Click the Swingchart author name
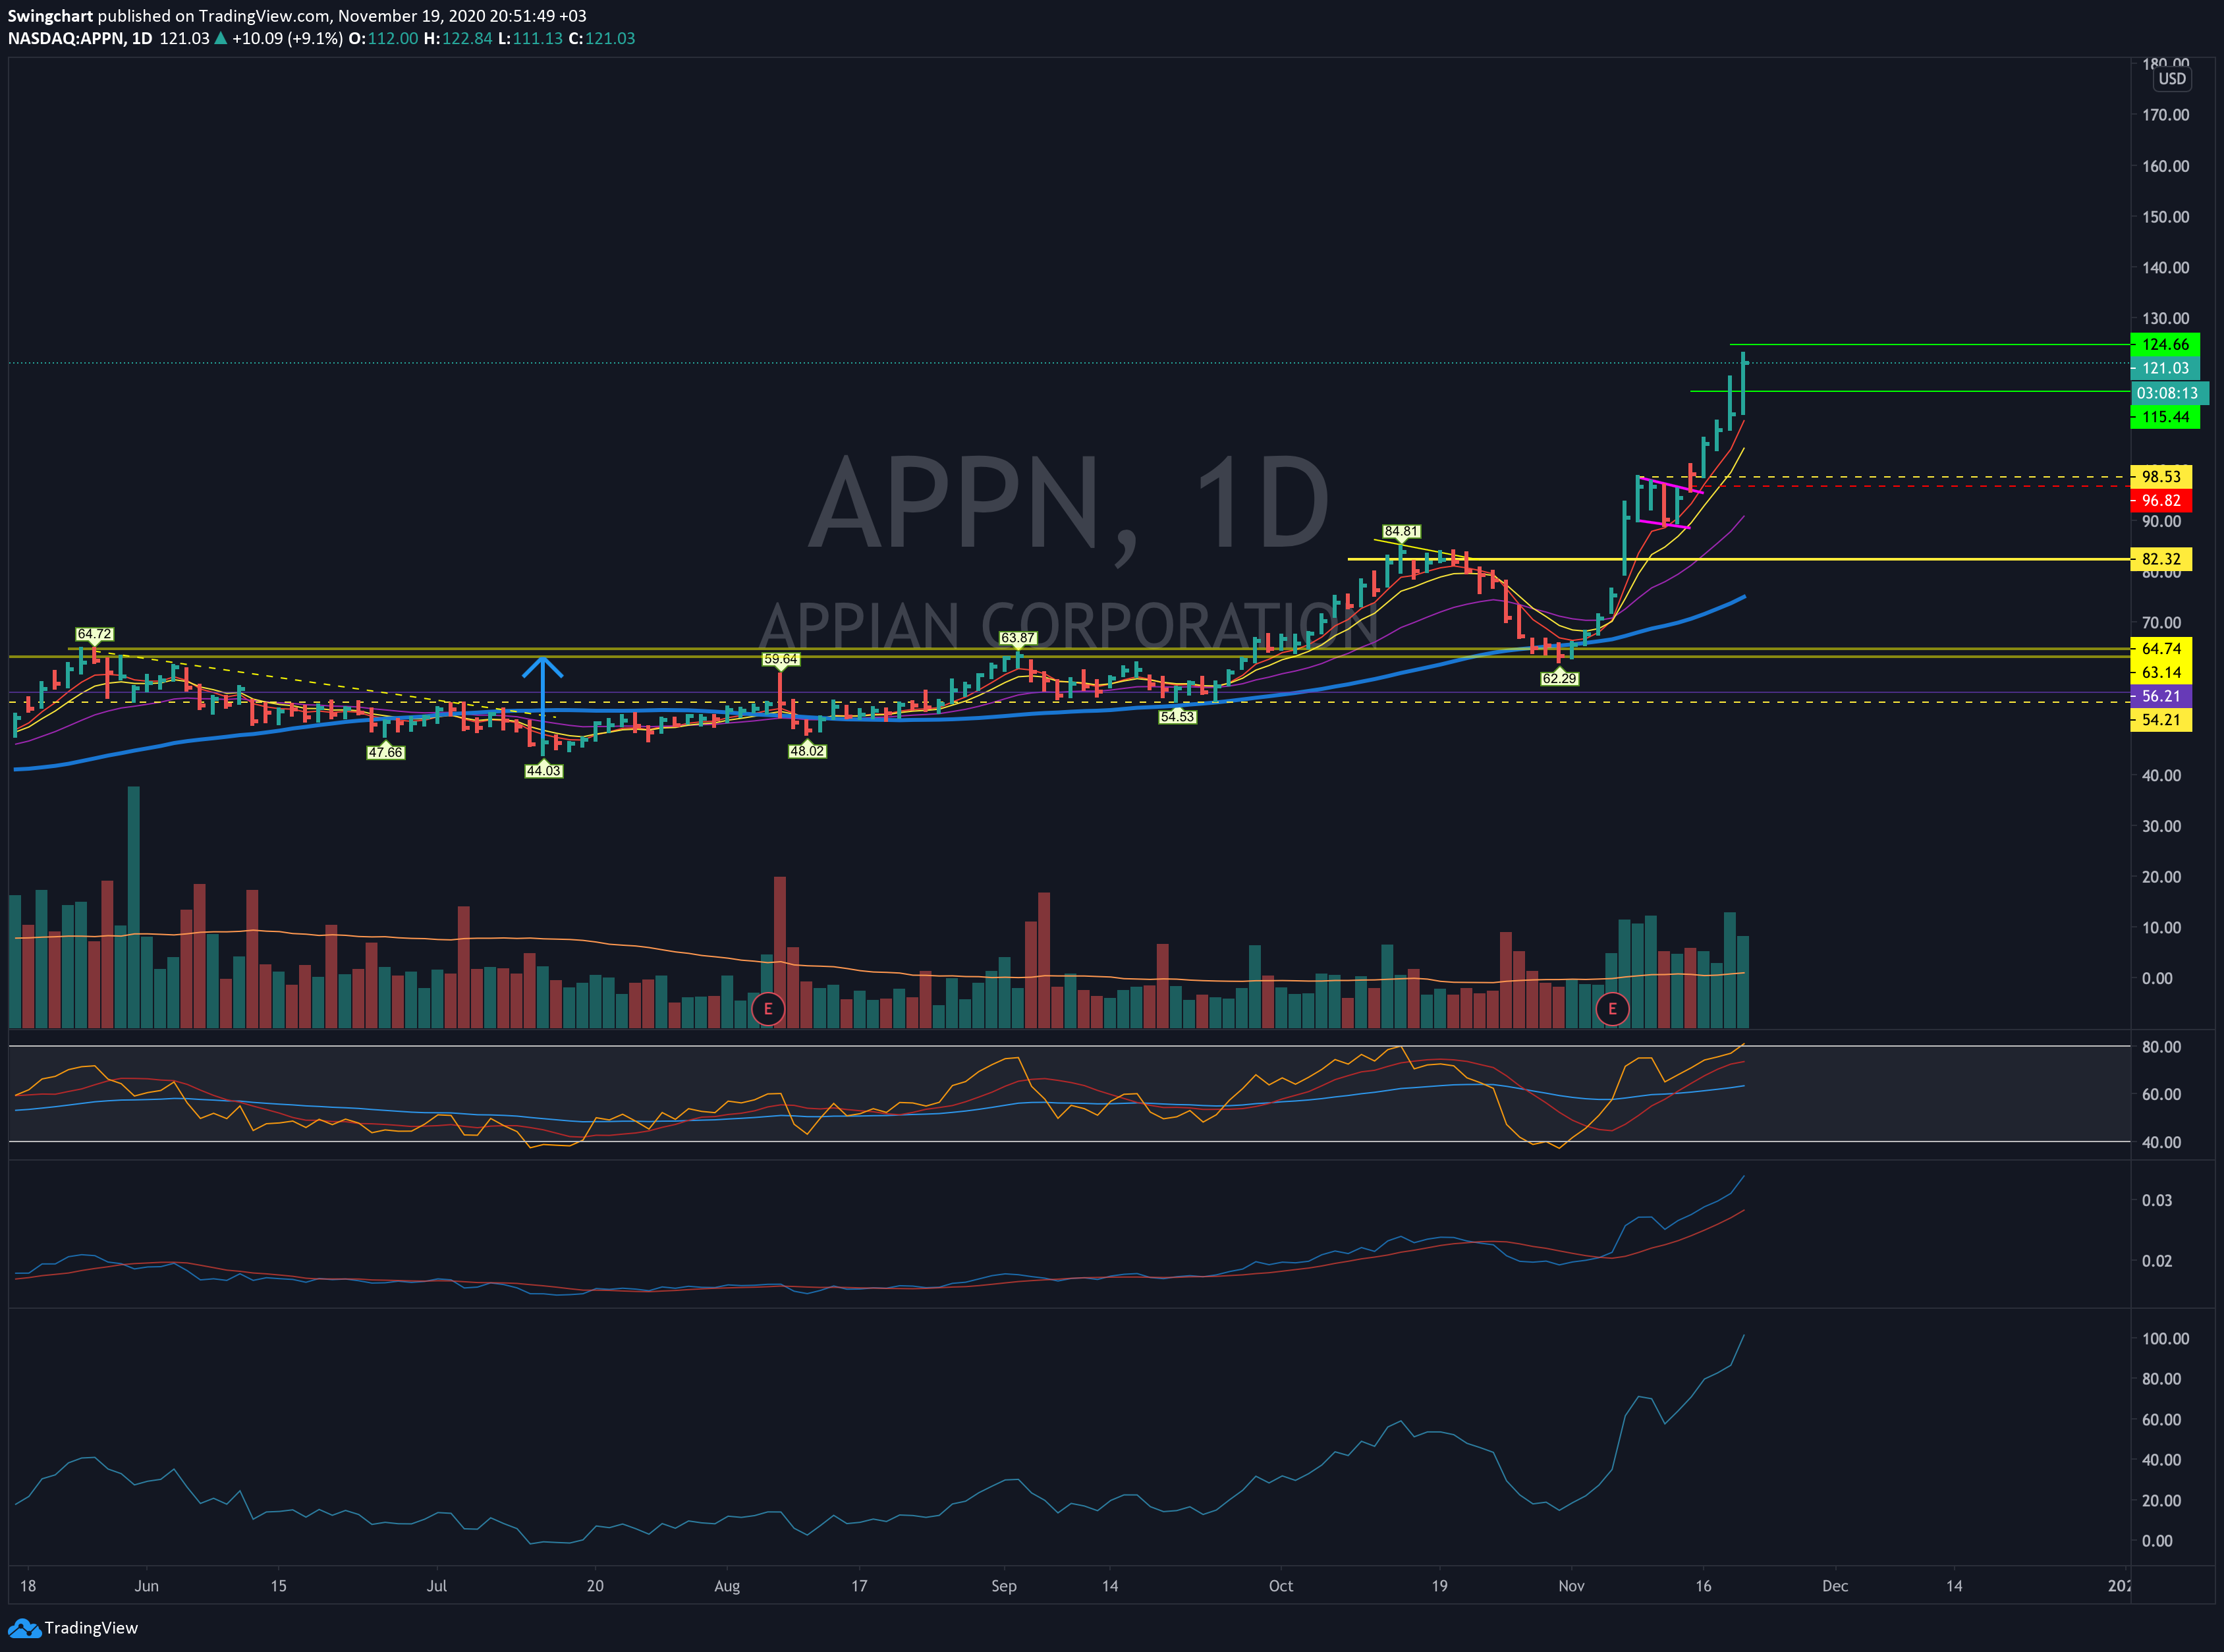 [x=50, y=16]
